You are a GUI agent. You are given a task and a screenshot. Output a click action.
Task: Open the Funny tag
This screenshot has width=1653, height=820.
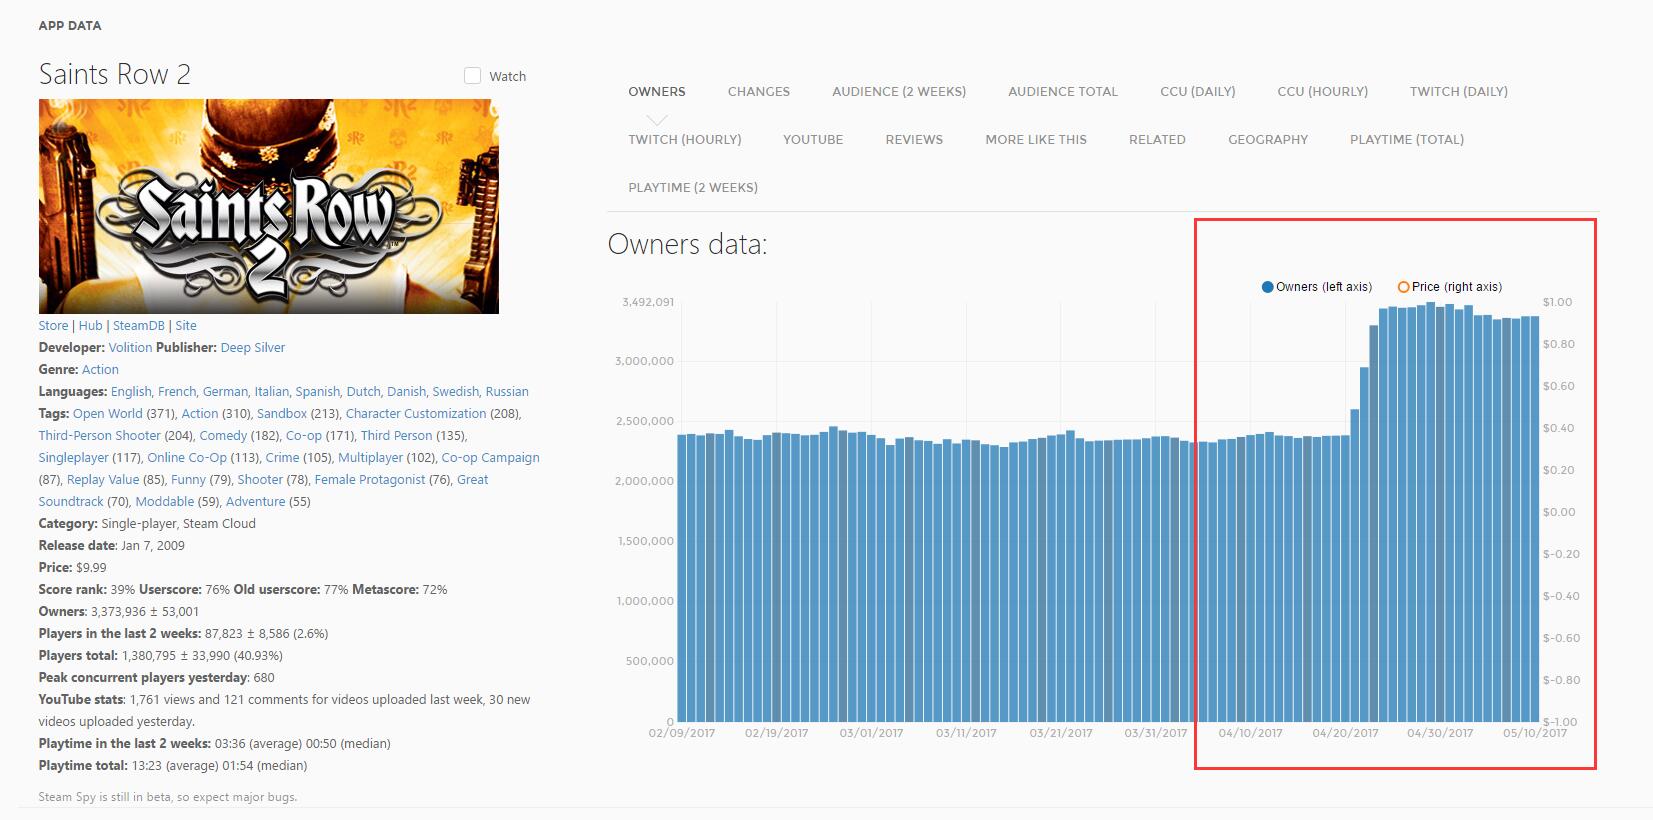[188, 479]
